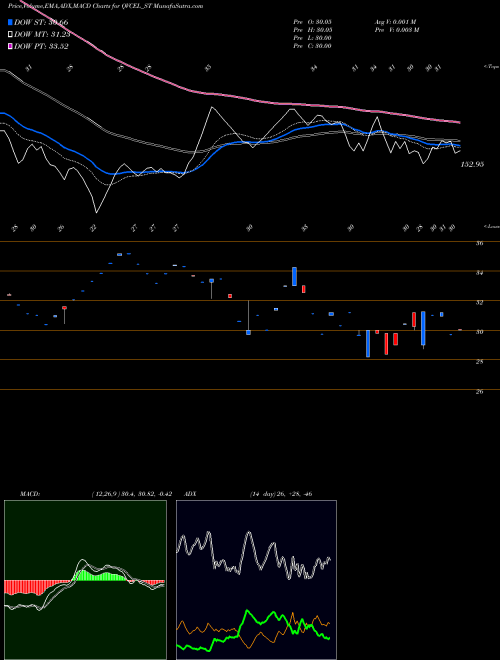Click the green +DI line in ADX panel

[x=248, y=612]
